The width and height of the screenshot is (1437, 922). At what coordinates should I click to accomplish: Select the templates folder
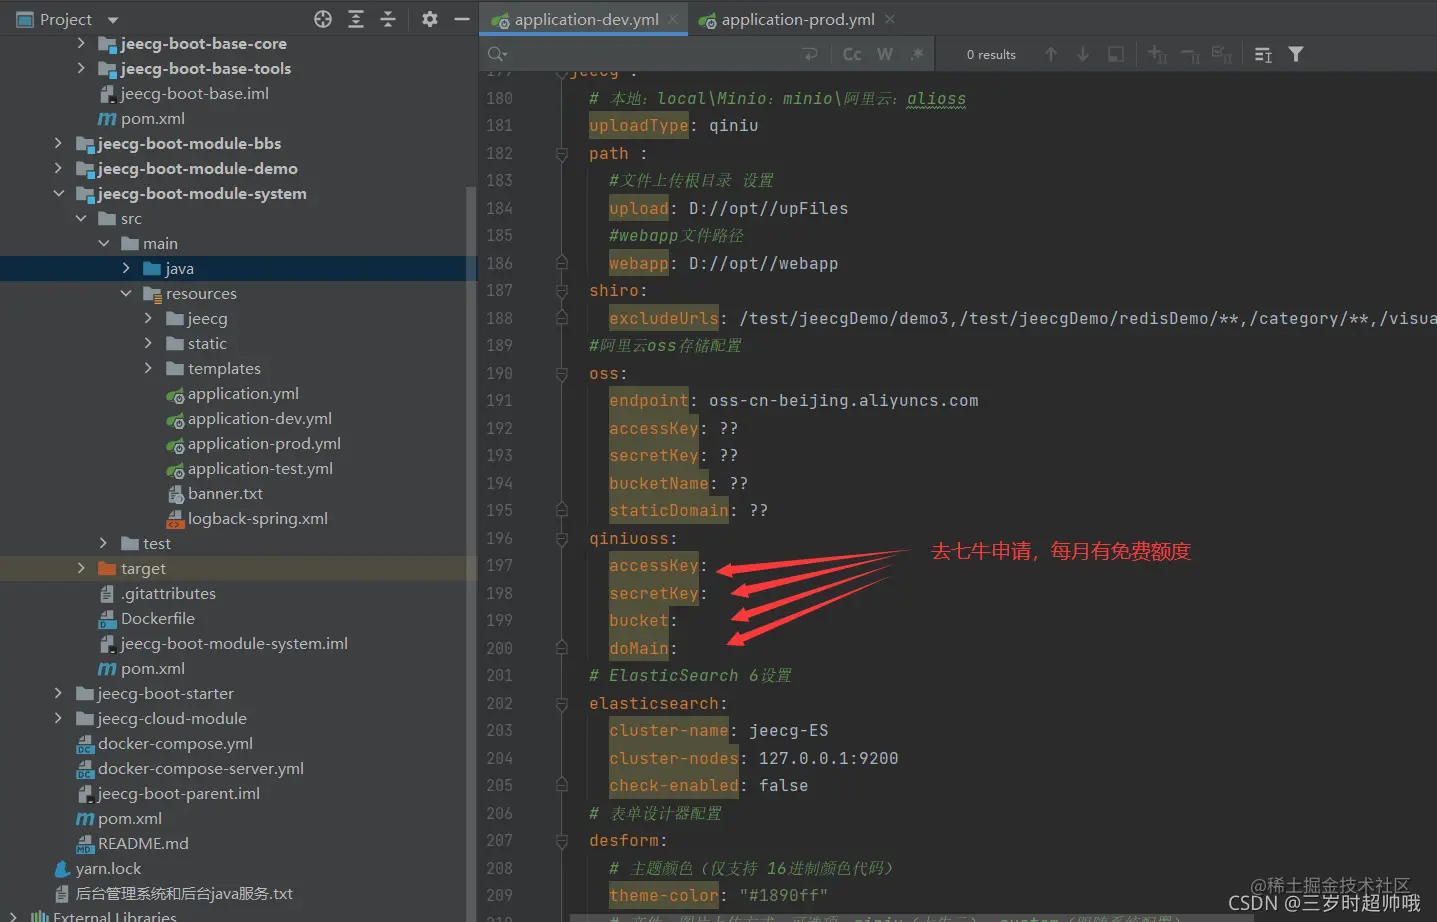(213, 369)
